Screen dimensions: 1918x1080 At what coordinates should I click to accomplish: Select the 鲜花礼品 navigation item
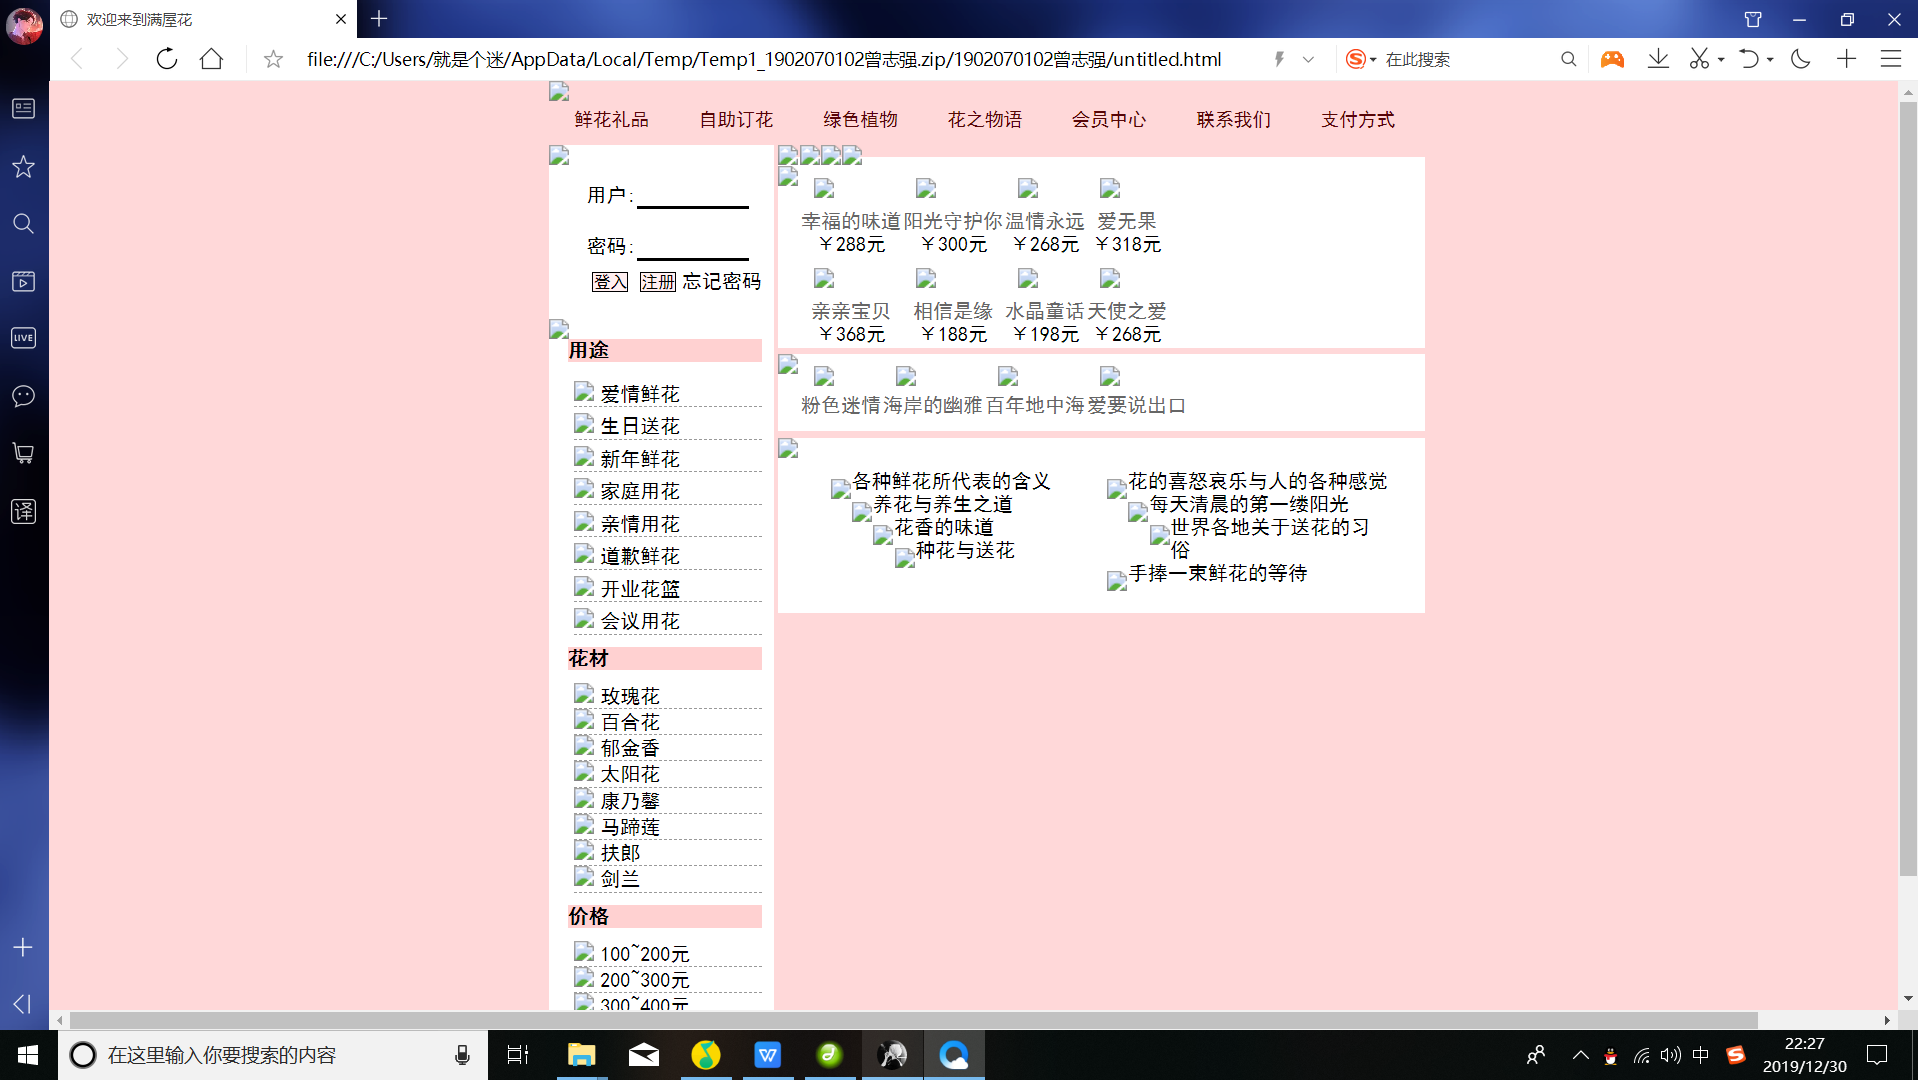[x=612, y=120]
